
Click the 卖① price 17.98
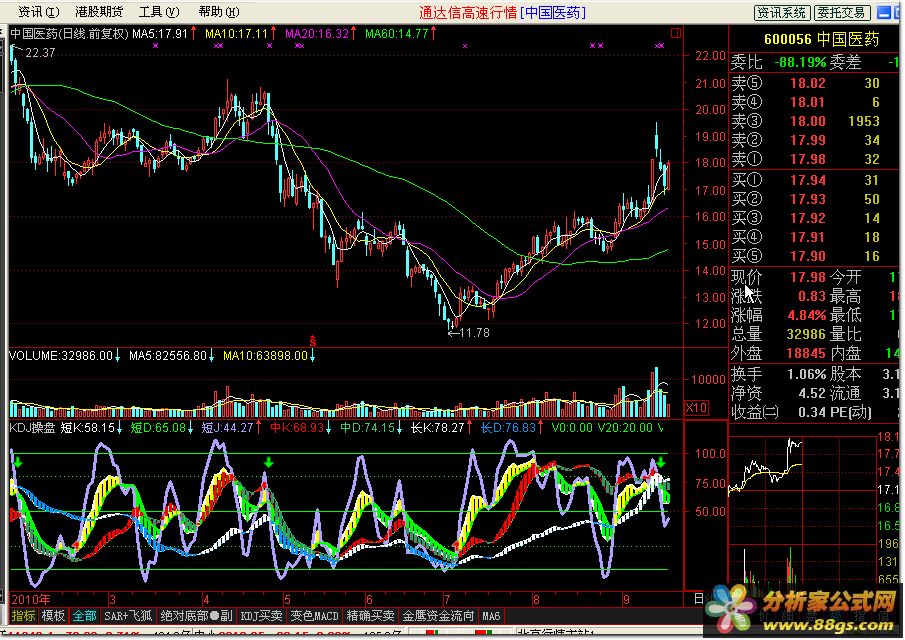point(807,159)
